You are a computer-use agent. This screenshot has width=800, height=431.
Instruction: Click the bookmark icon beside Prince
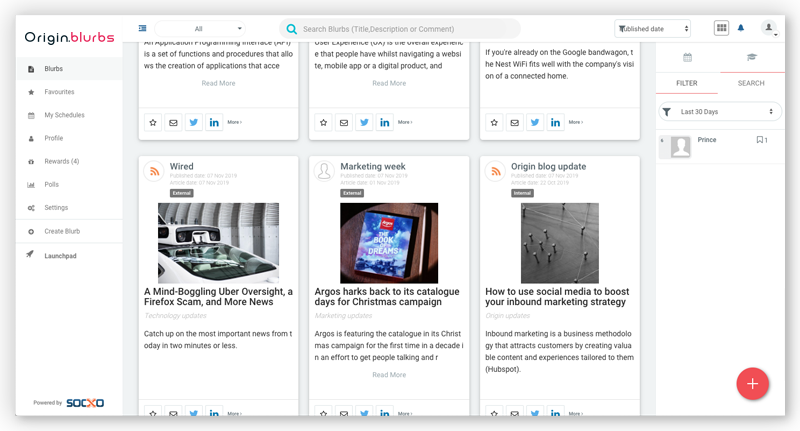[760, 140]
